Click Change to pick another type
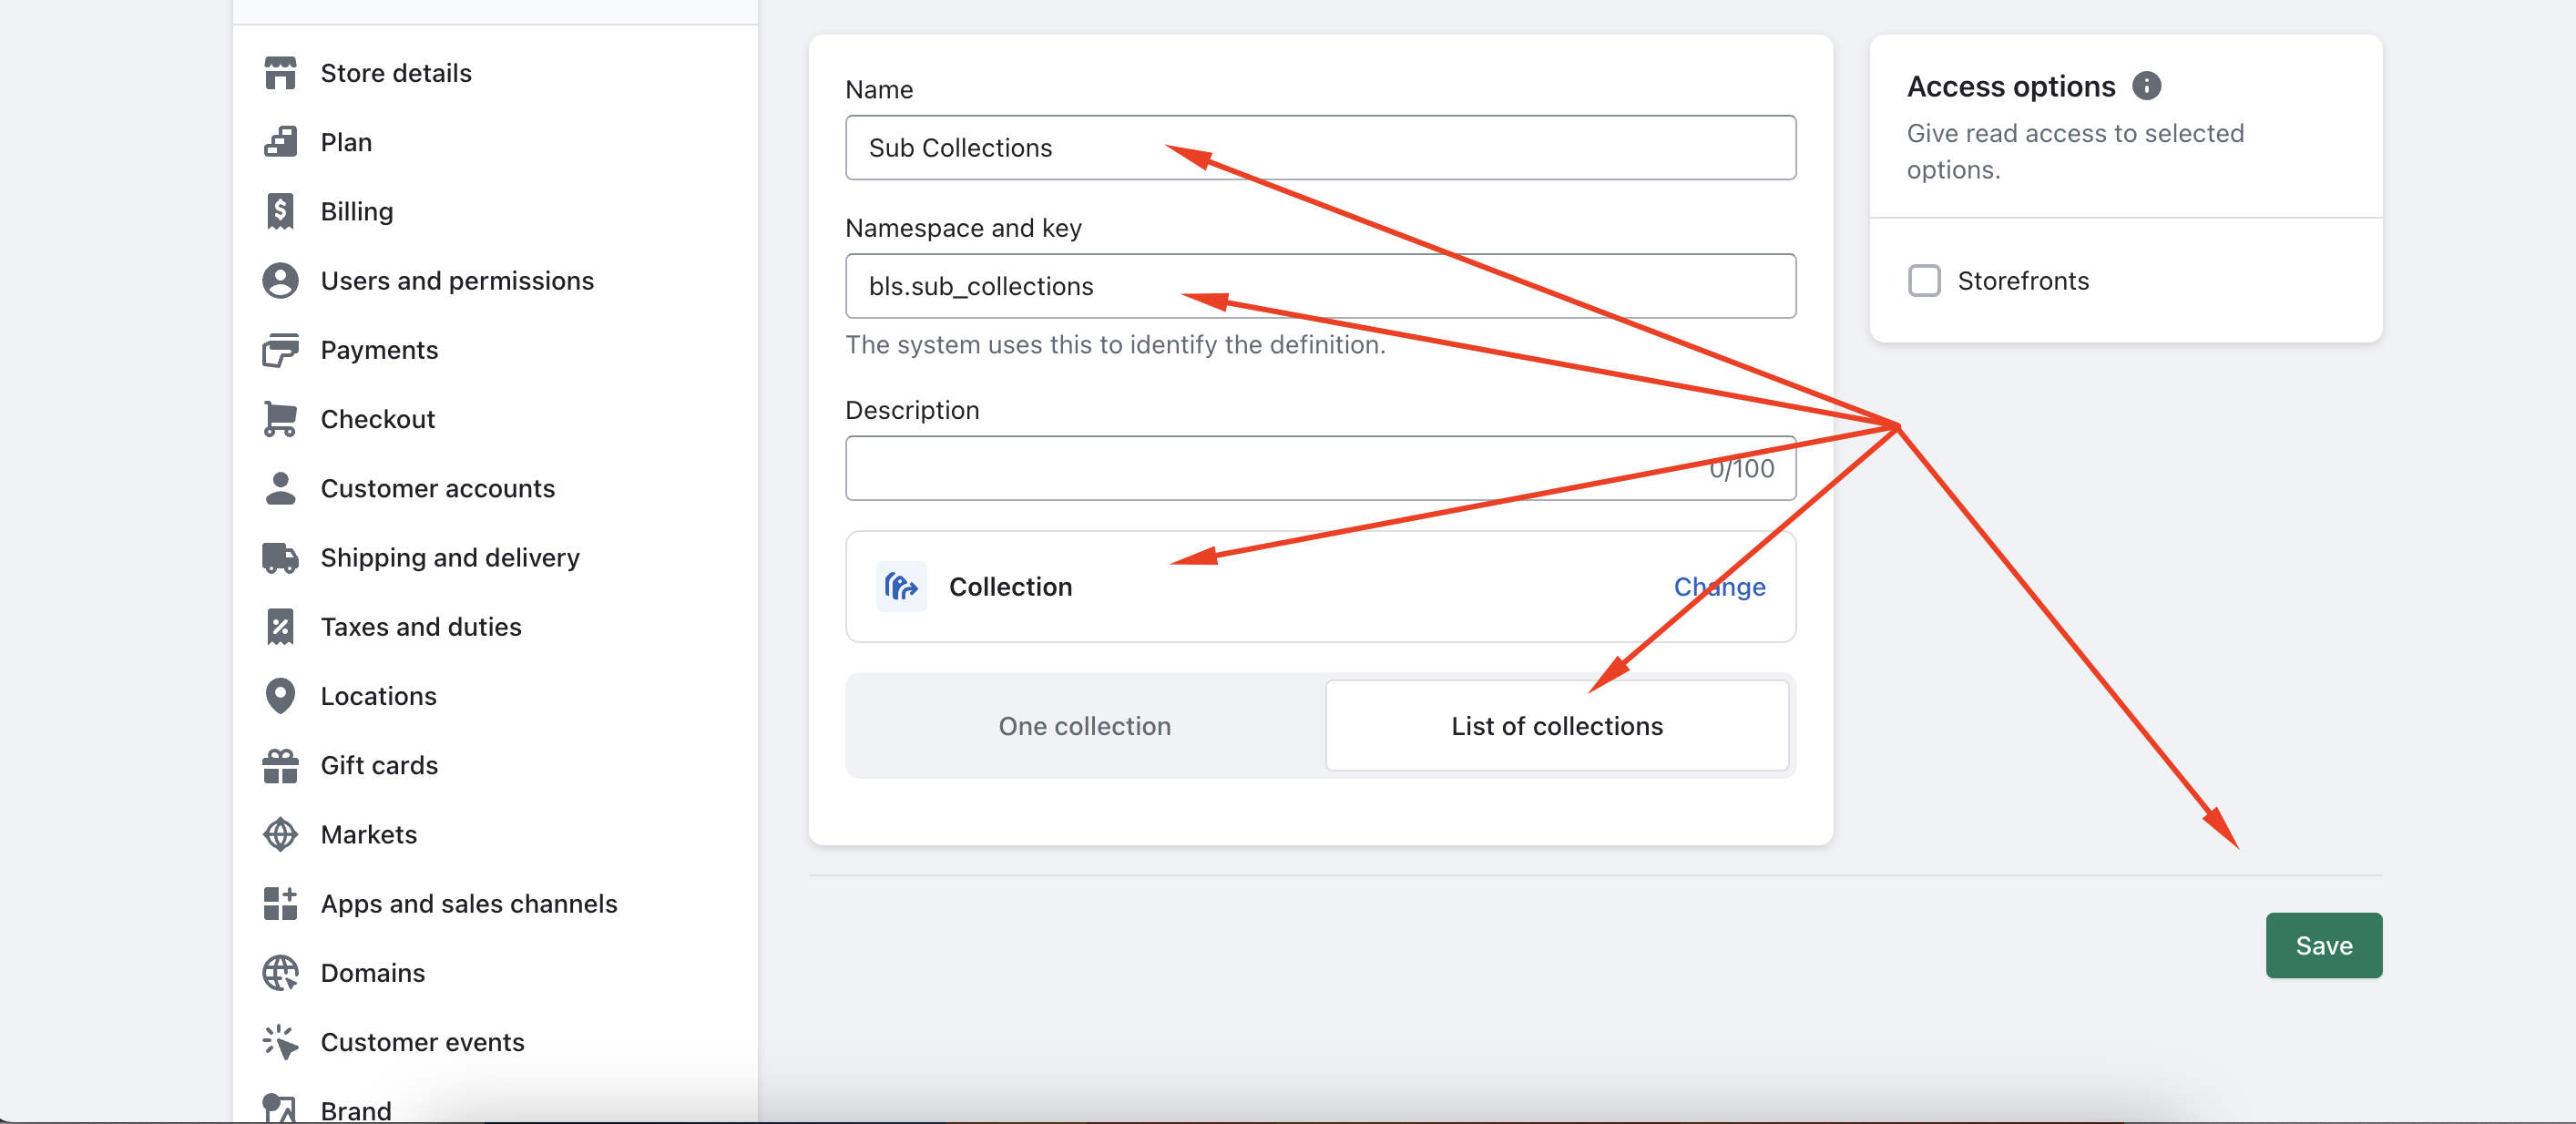2576x1124 pixels. (x=1719, y=587)
